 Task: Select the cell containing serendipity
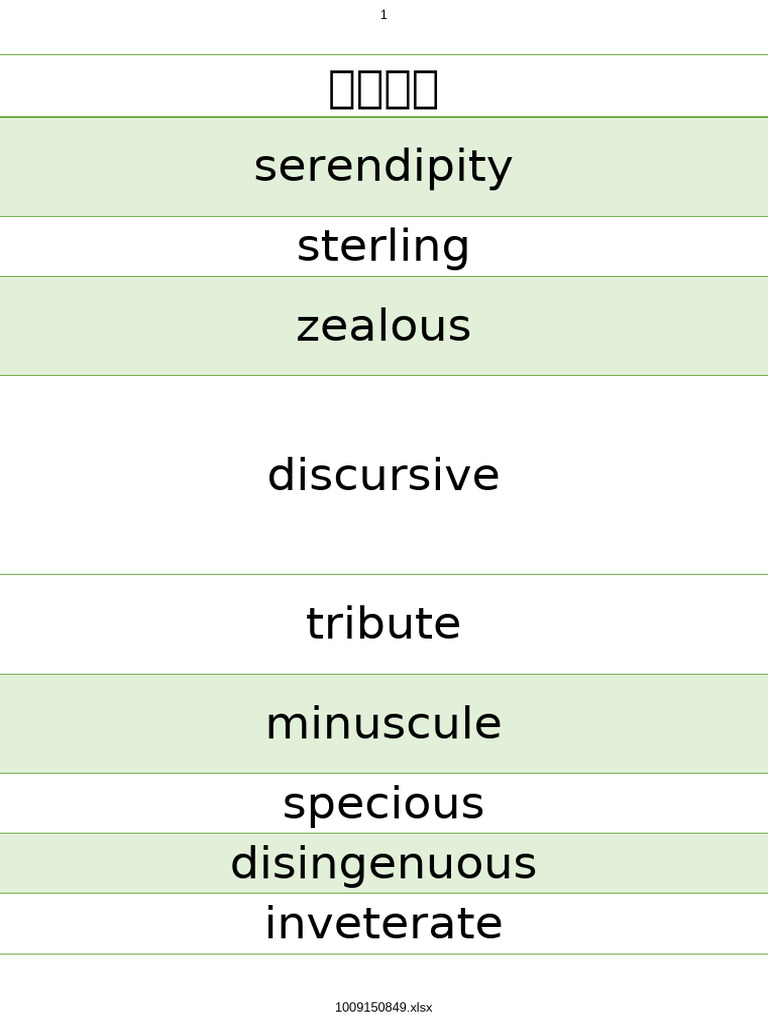tap(384, 167)
